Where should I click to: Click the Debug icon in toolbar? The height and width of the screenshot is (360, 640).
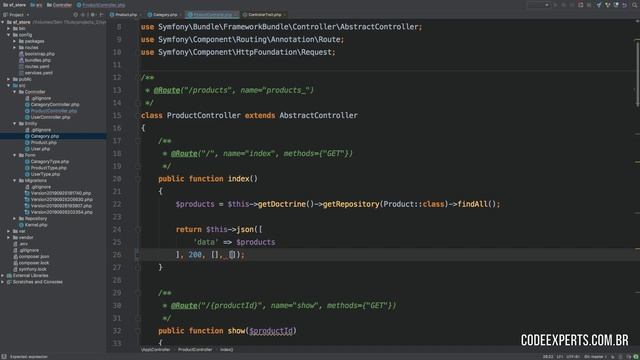click(x=564, y=5)
